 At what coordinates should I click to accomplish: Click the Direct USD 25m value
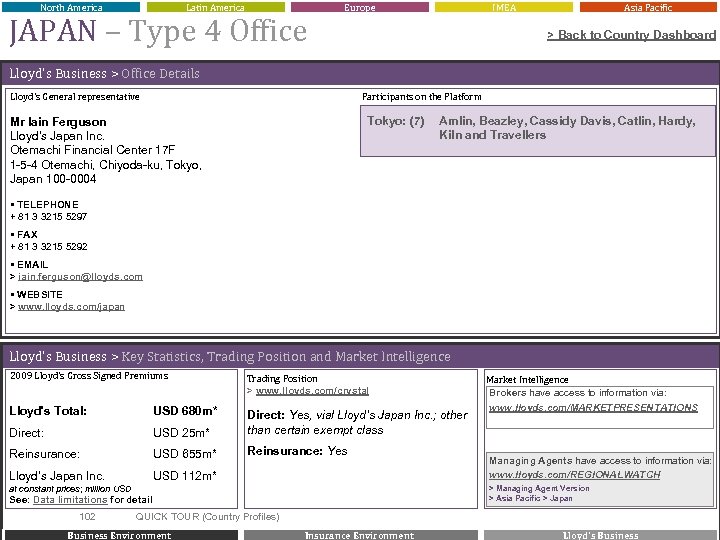181,433
